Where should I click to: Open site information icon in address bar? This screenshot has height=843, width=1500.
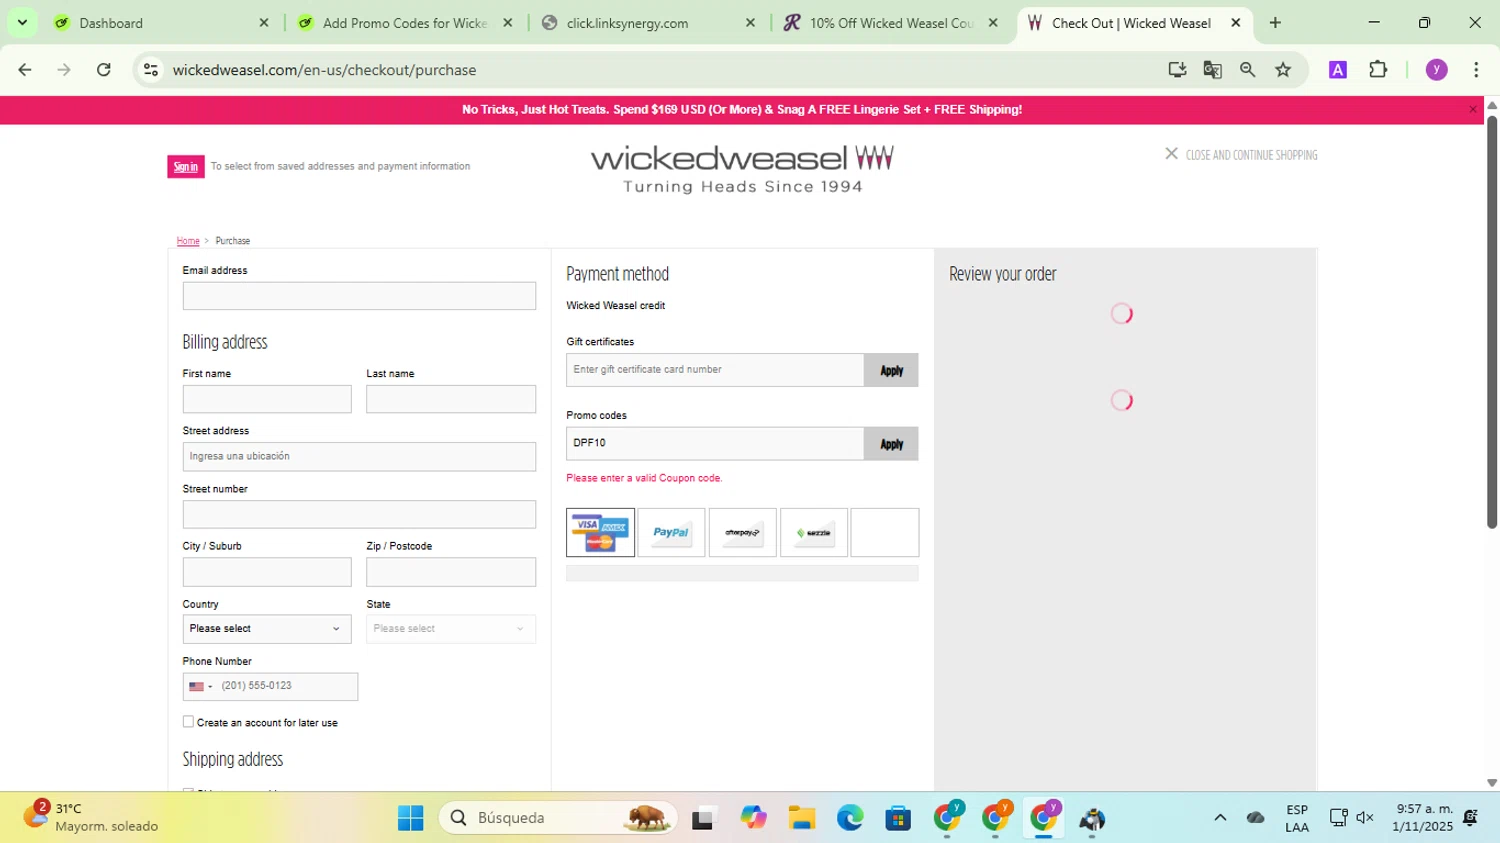(x=151, y=70)
